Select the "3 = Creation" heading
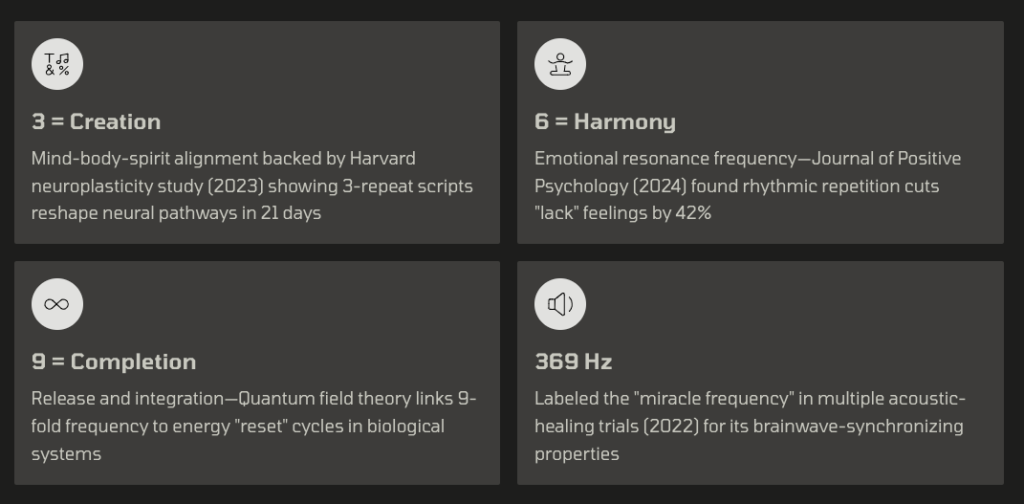The width and height of the screenshot is (1024, 504). (x=96, y=122)
